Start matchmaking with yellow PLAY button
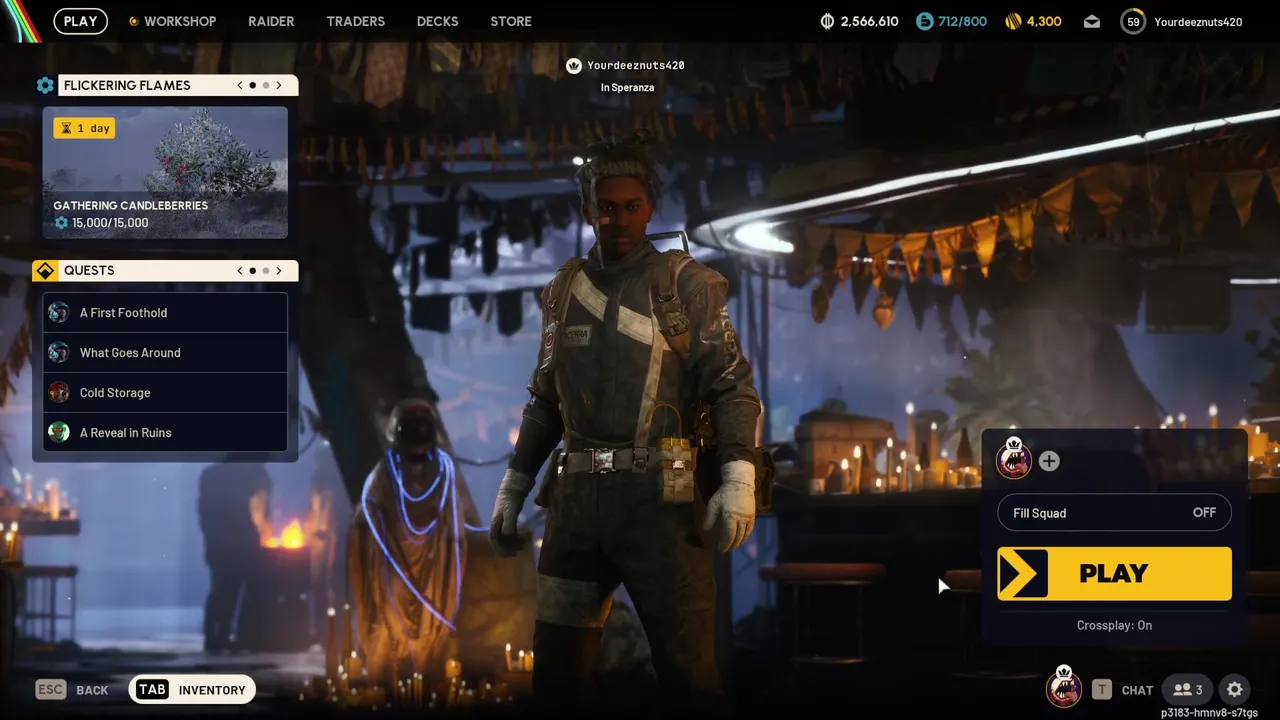The width and height of the screenshot is (1280, 720). (x=1114, y=573)
